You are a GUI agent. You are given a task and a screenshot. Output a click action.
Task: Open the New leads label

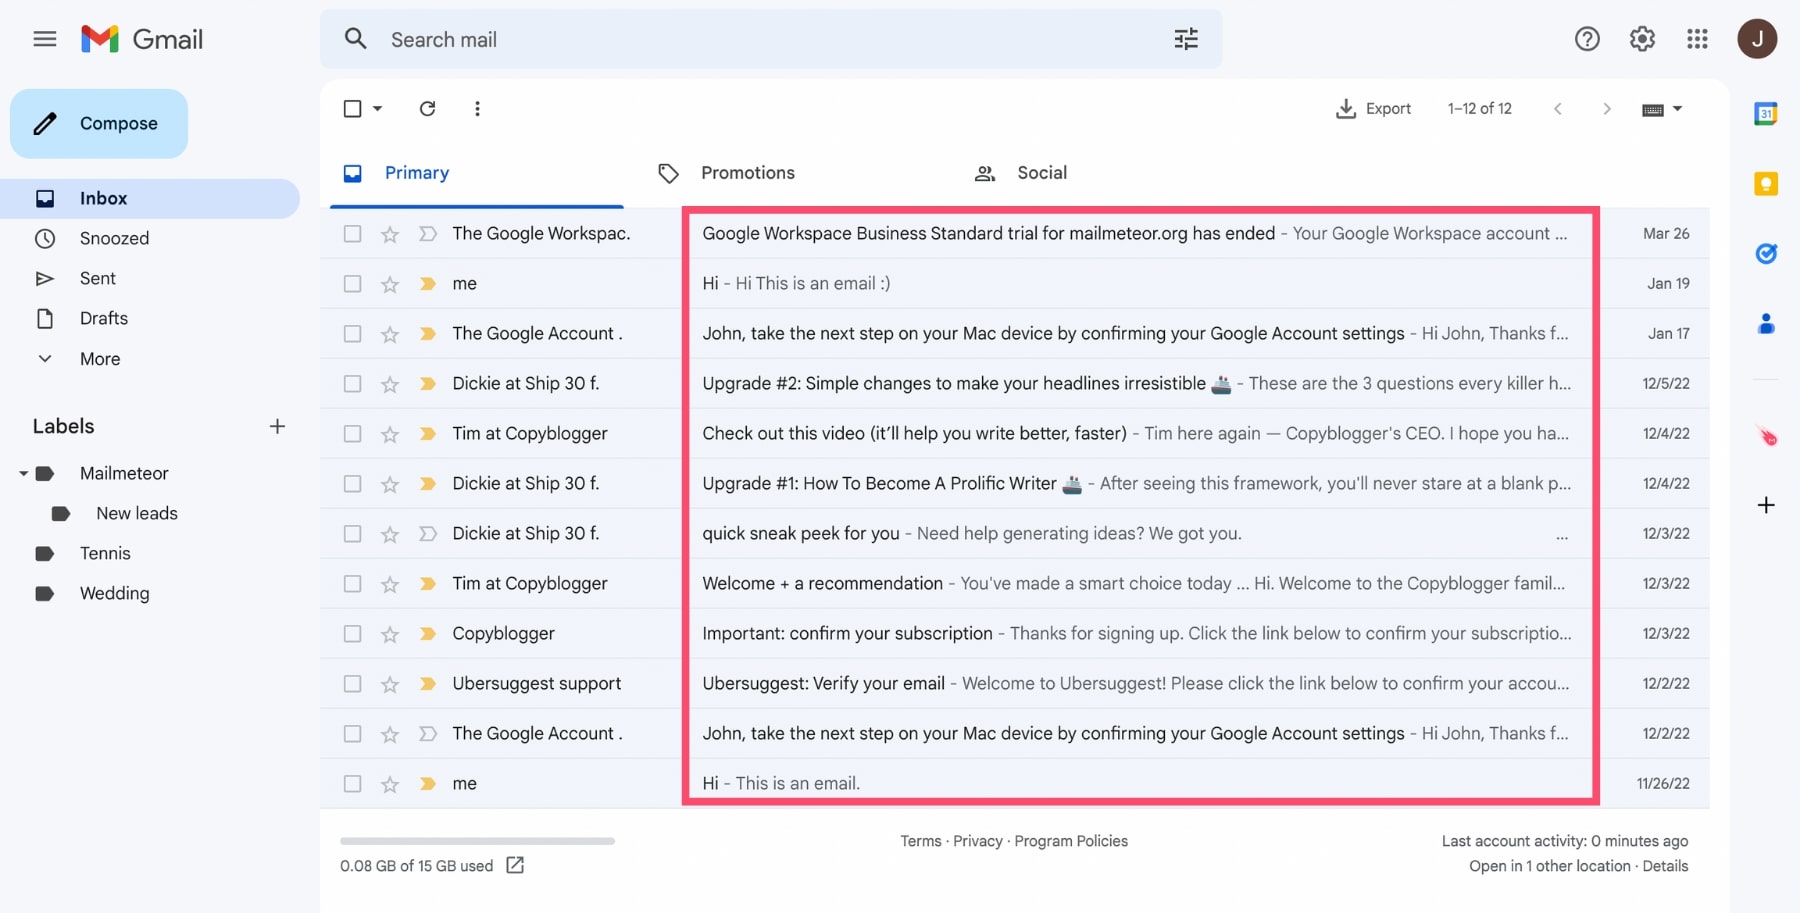[x=137, y=513]
